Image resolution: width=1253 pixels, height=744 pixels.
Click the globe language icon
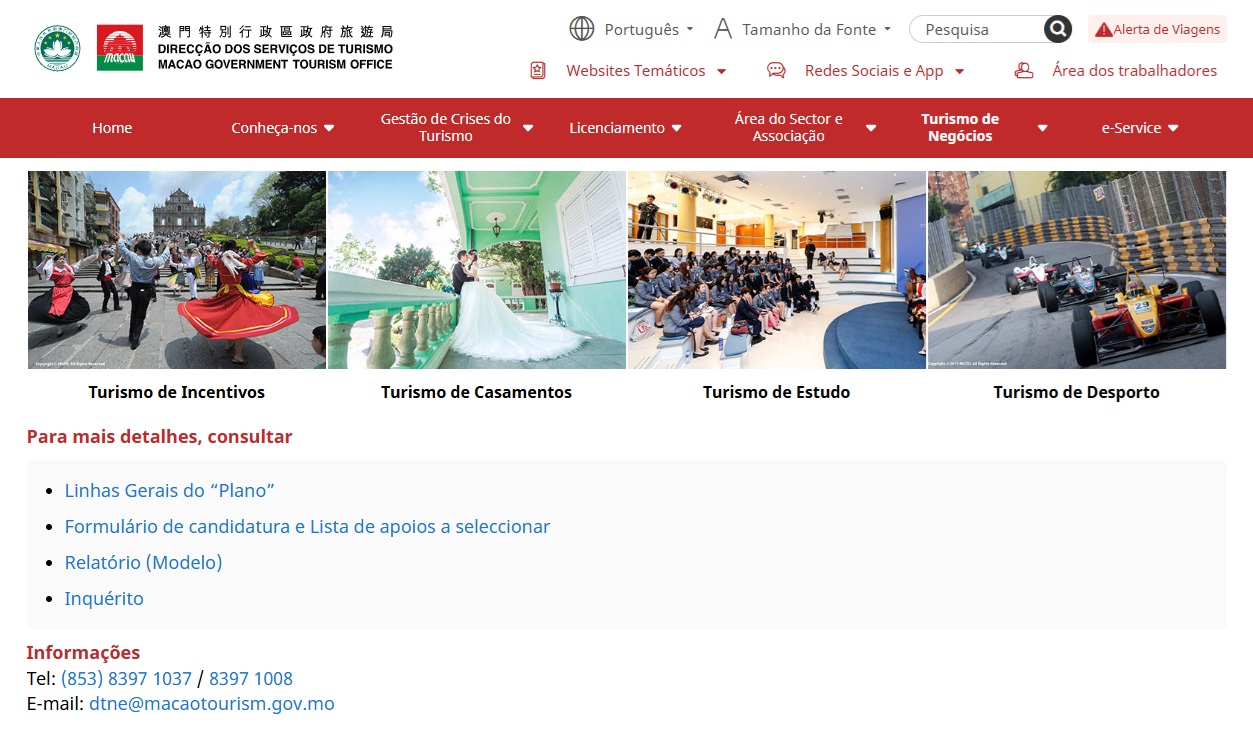tap(582, 29)
